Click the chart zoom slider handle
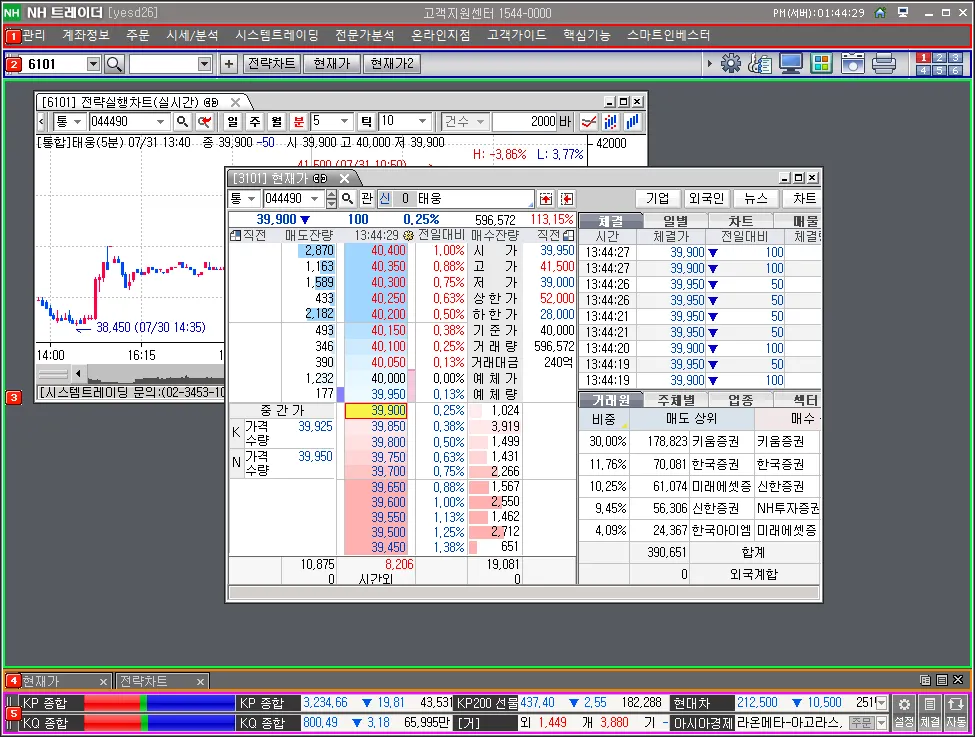975x737 pixels. click(x=53, y=374)
